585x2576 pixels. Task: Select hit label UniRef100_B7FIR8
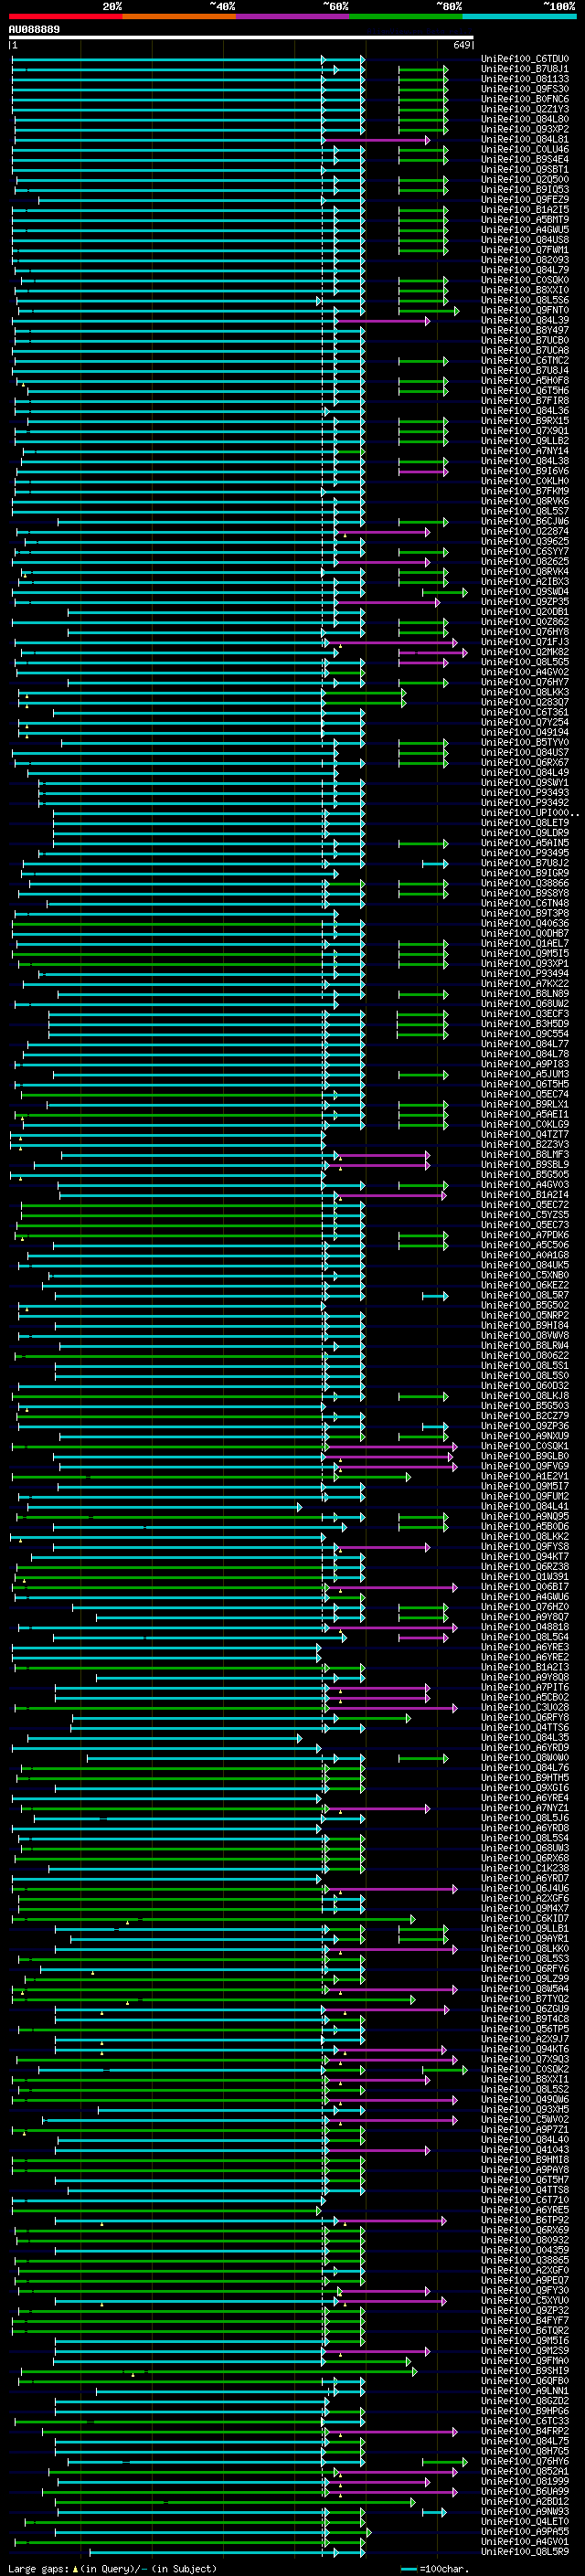pos(525,401)
